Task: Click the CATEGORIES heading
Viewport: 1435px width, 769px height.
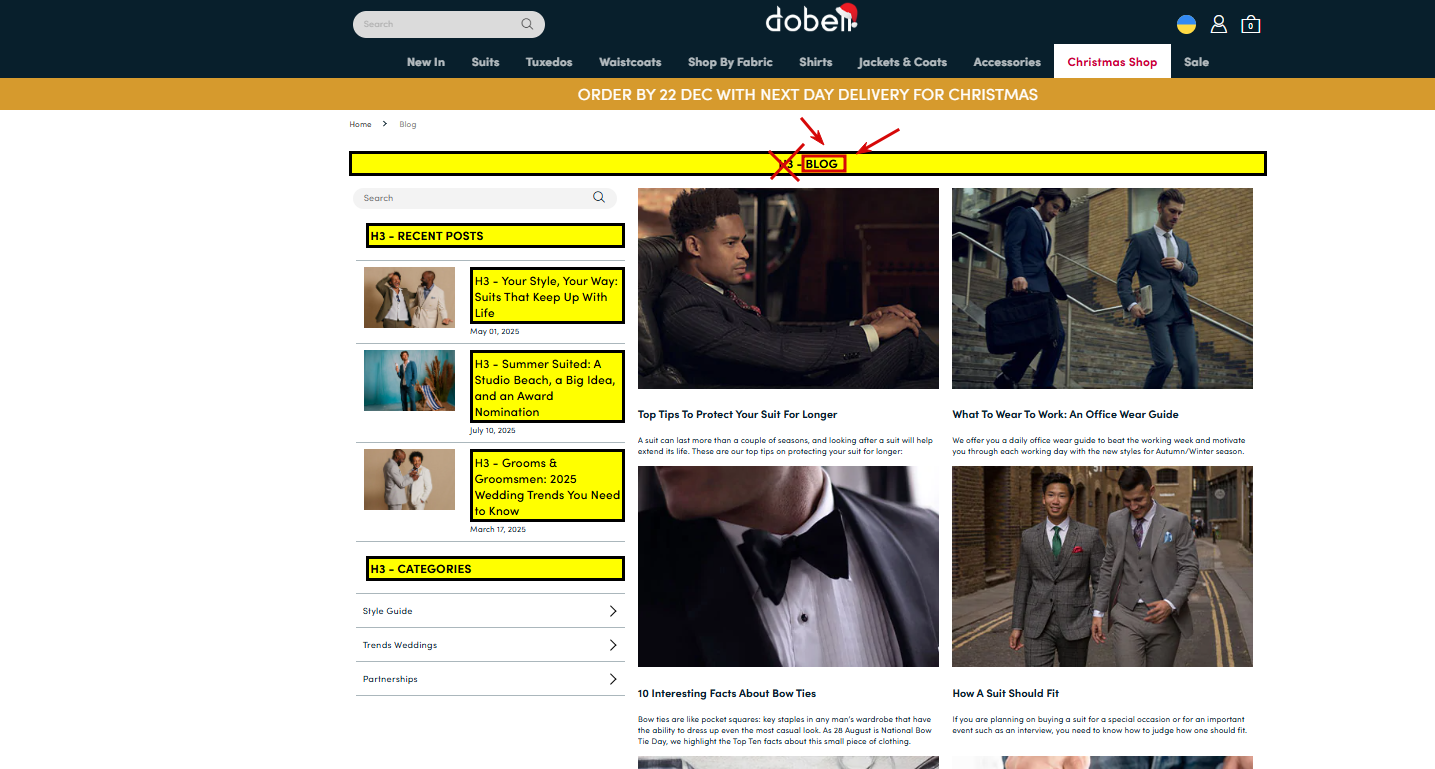Action: coord(495,569)
